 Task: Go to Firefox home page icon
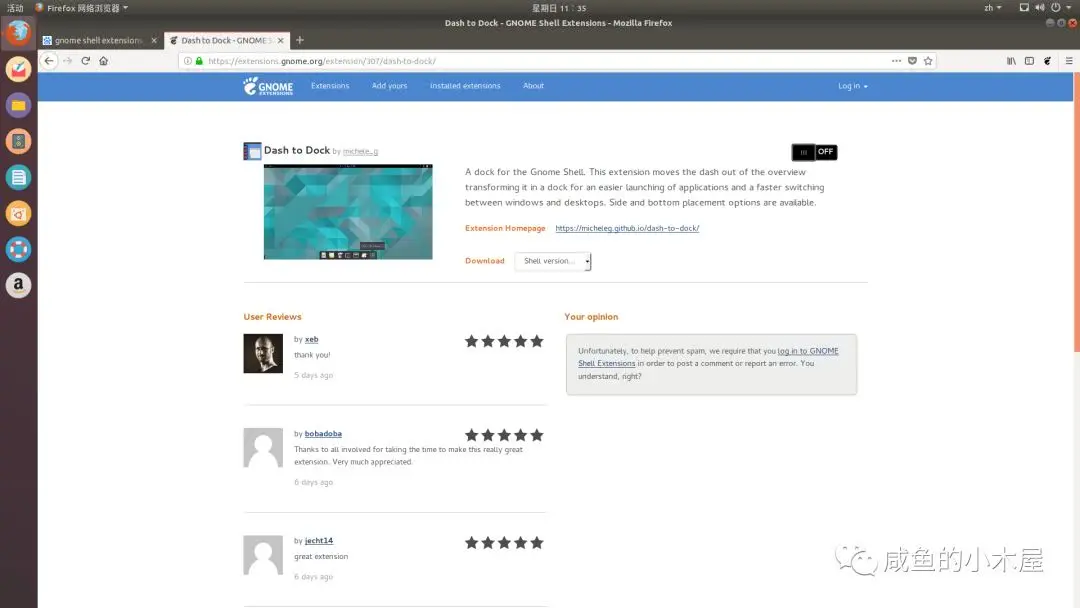[103, 61]
